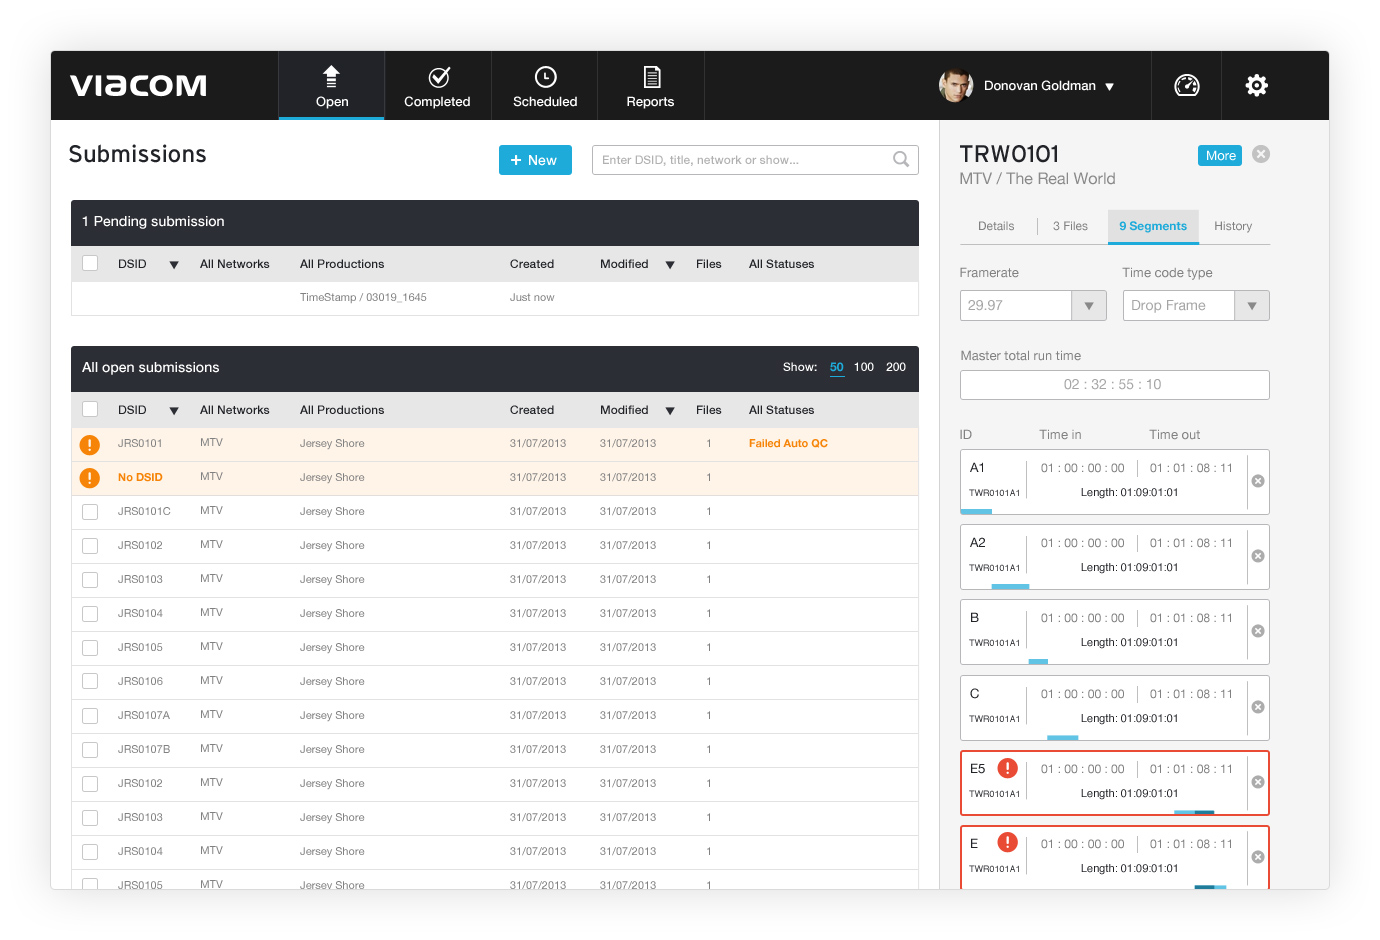This screenshot has width=1380, height=940.
Task: Click the More button
Action: [1220, 155]
